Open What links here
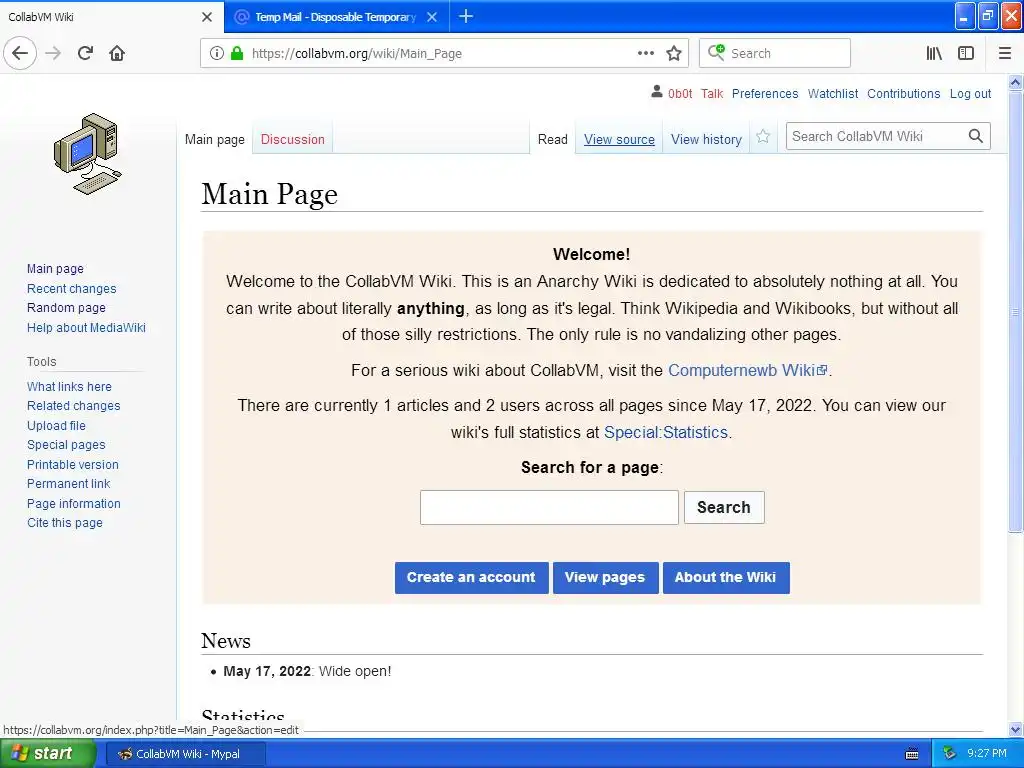 (x=69, y=387)
